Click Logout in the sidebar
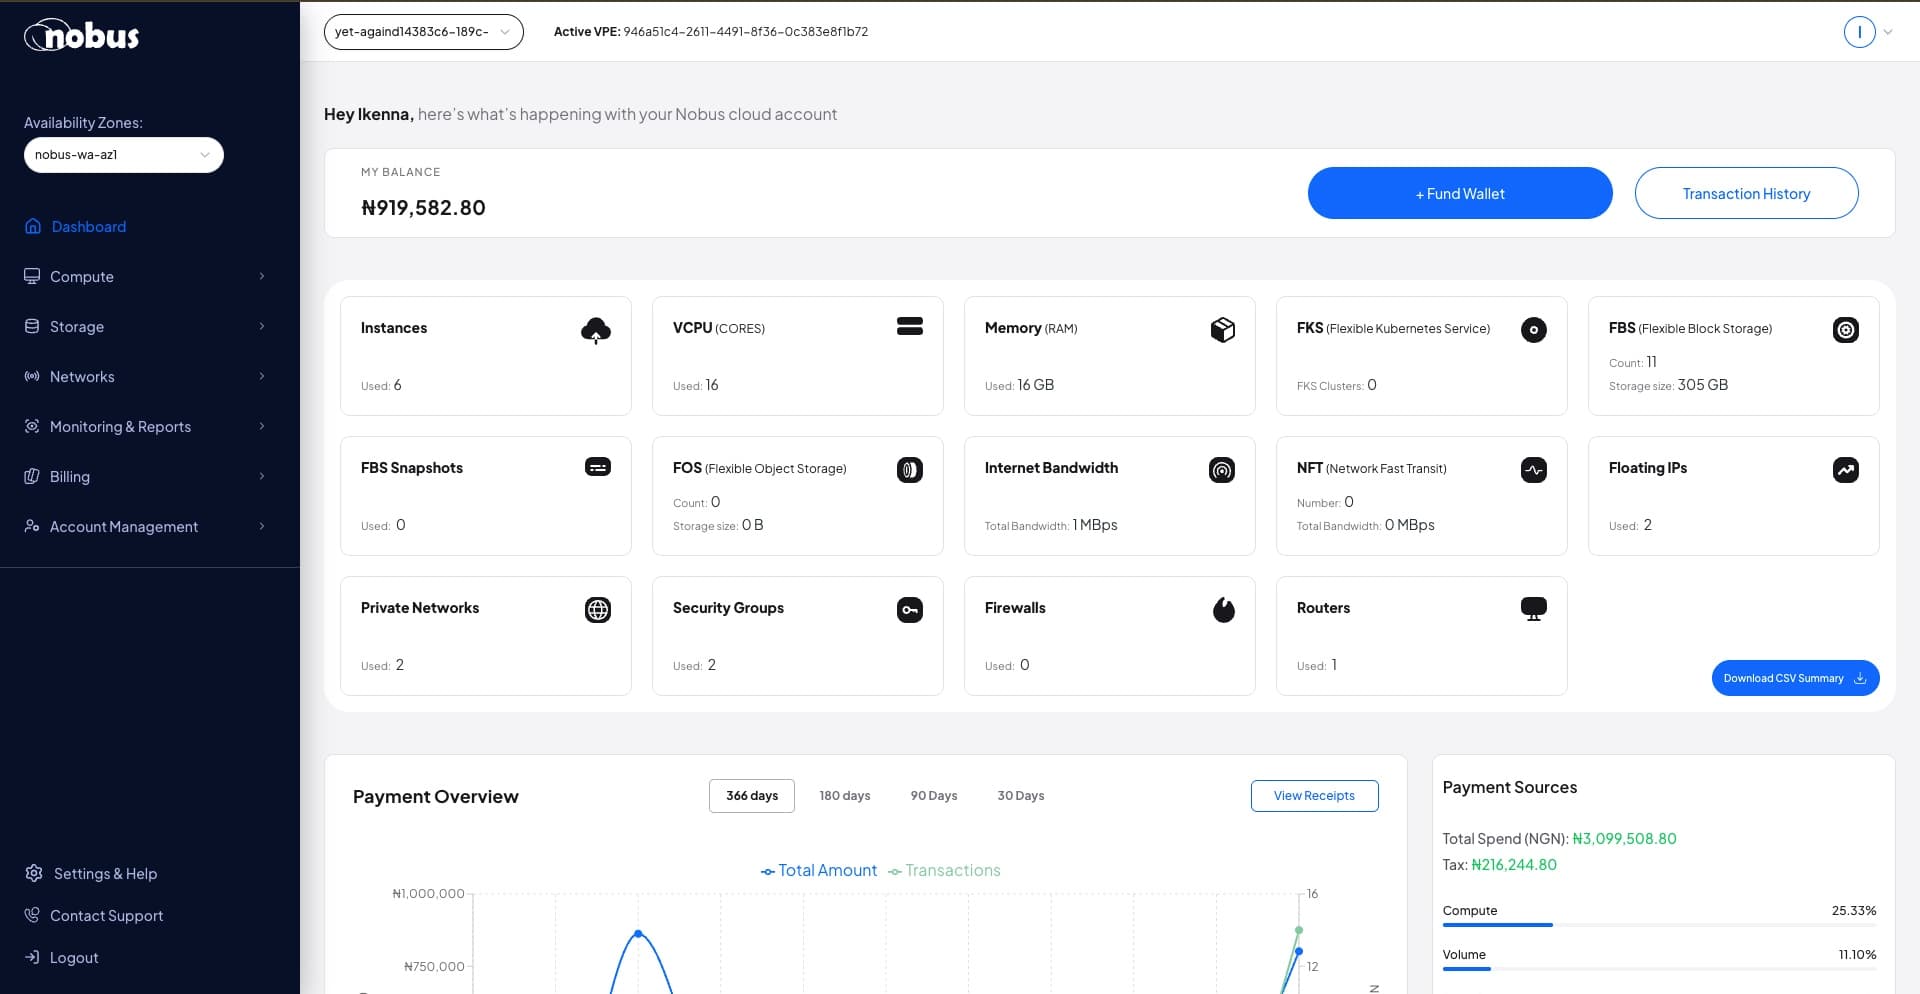This screenshot has height=994, width=1920. point(74,957)
